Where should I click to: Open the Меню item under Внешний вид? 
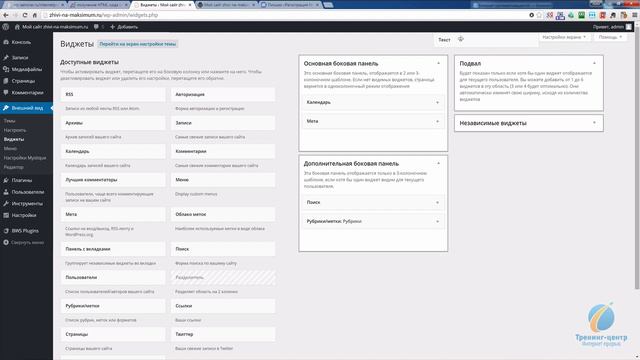[x=10, y=149]
